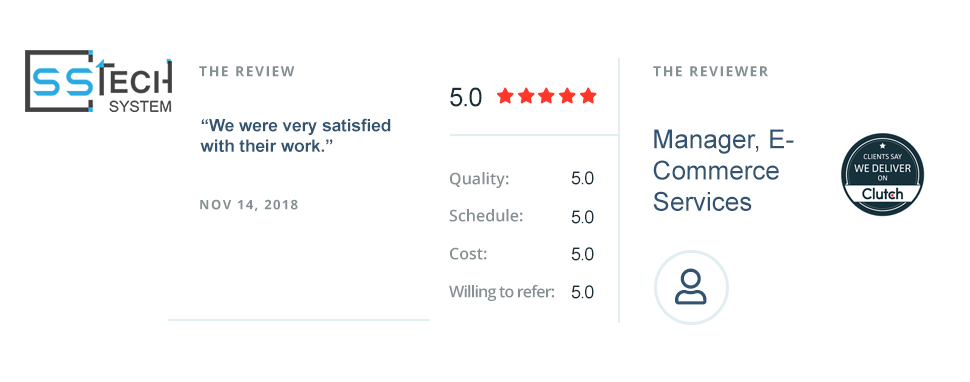Select The Review heading
Viewport: 970px width, 382px height.
247,72
